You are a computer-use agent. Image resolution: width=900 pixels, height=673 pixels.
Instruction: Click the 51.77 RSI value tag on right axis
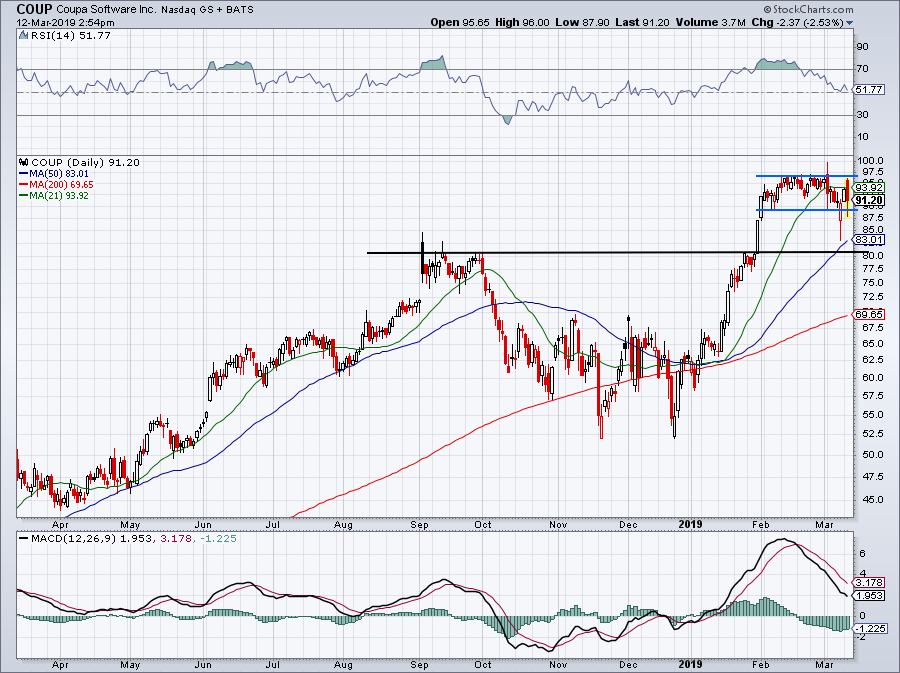click(x=869, y=90)
